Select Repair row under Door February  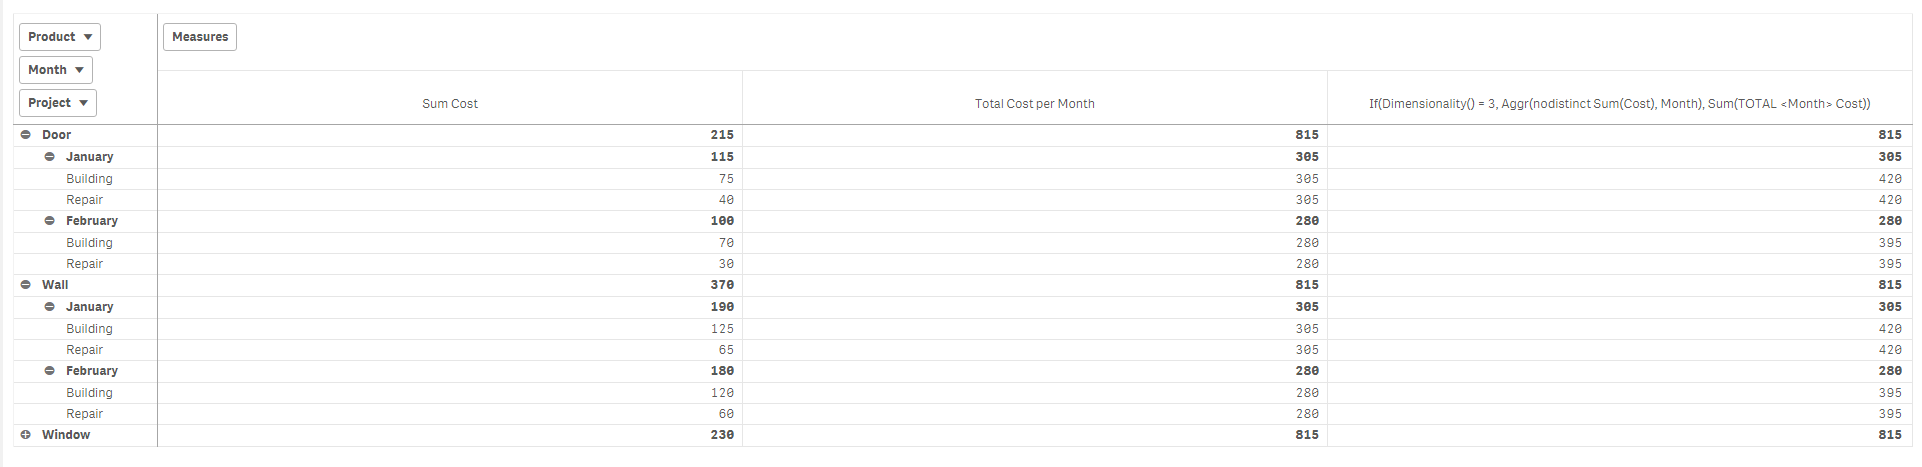pos(85,264)
